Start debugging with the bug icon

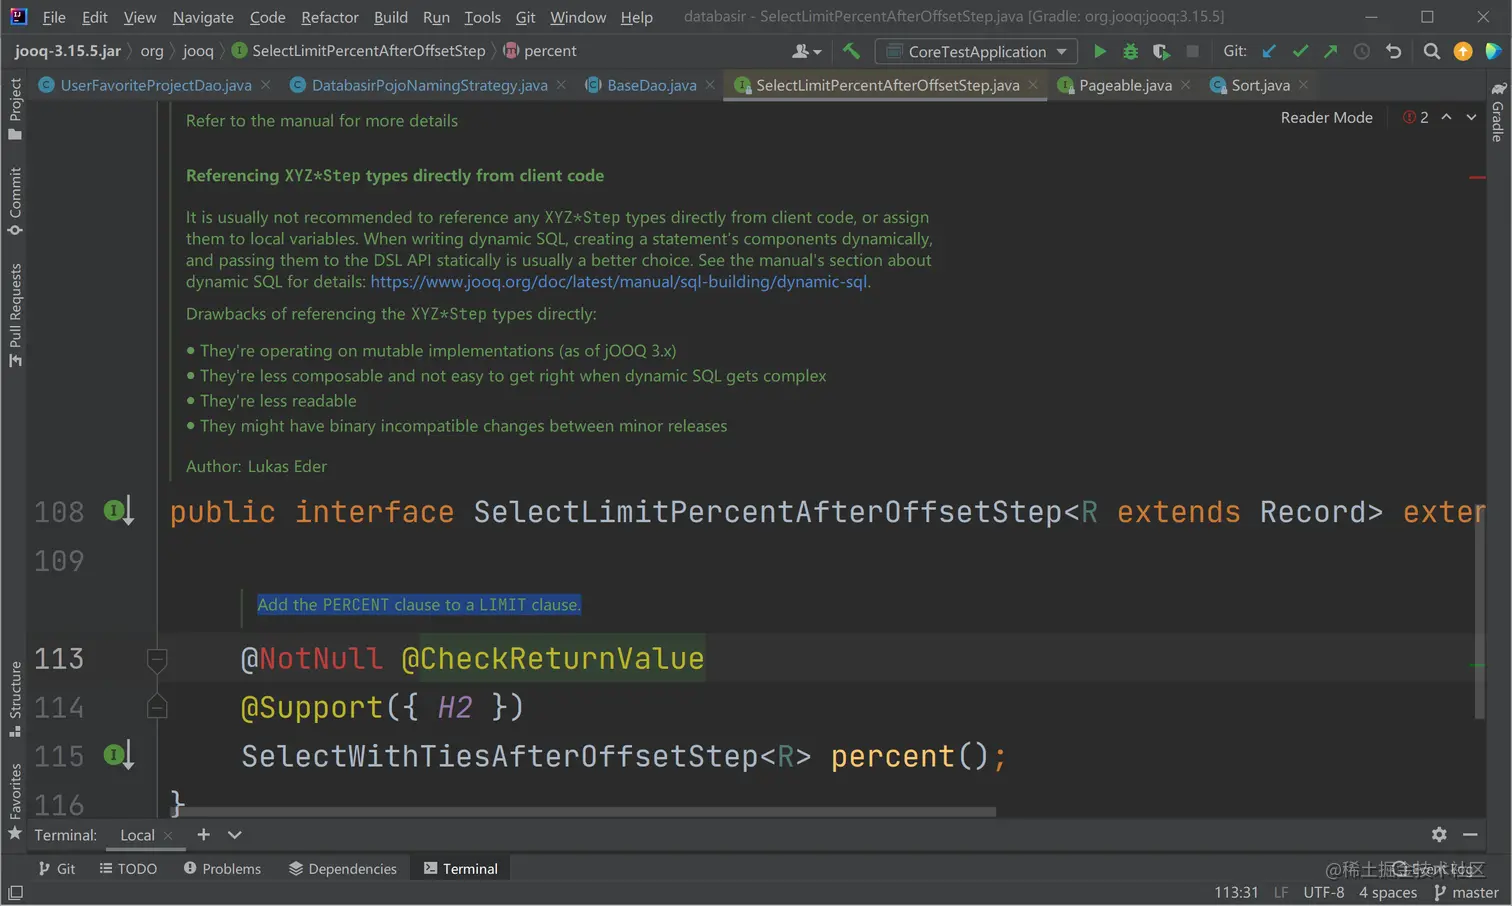1130,51
